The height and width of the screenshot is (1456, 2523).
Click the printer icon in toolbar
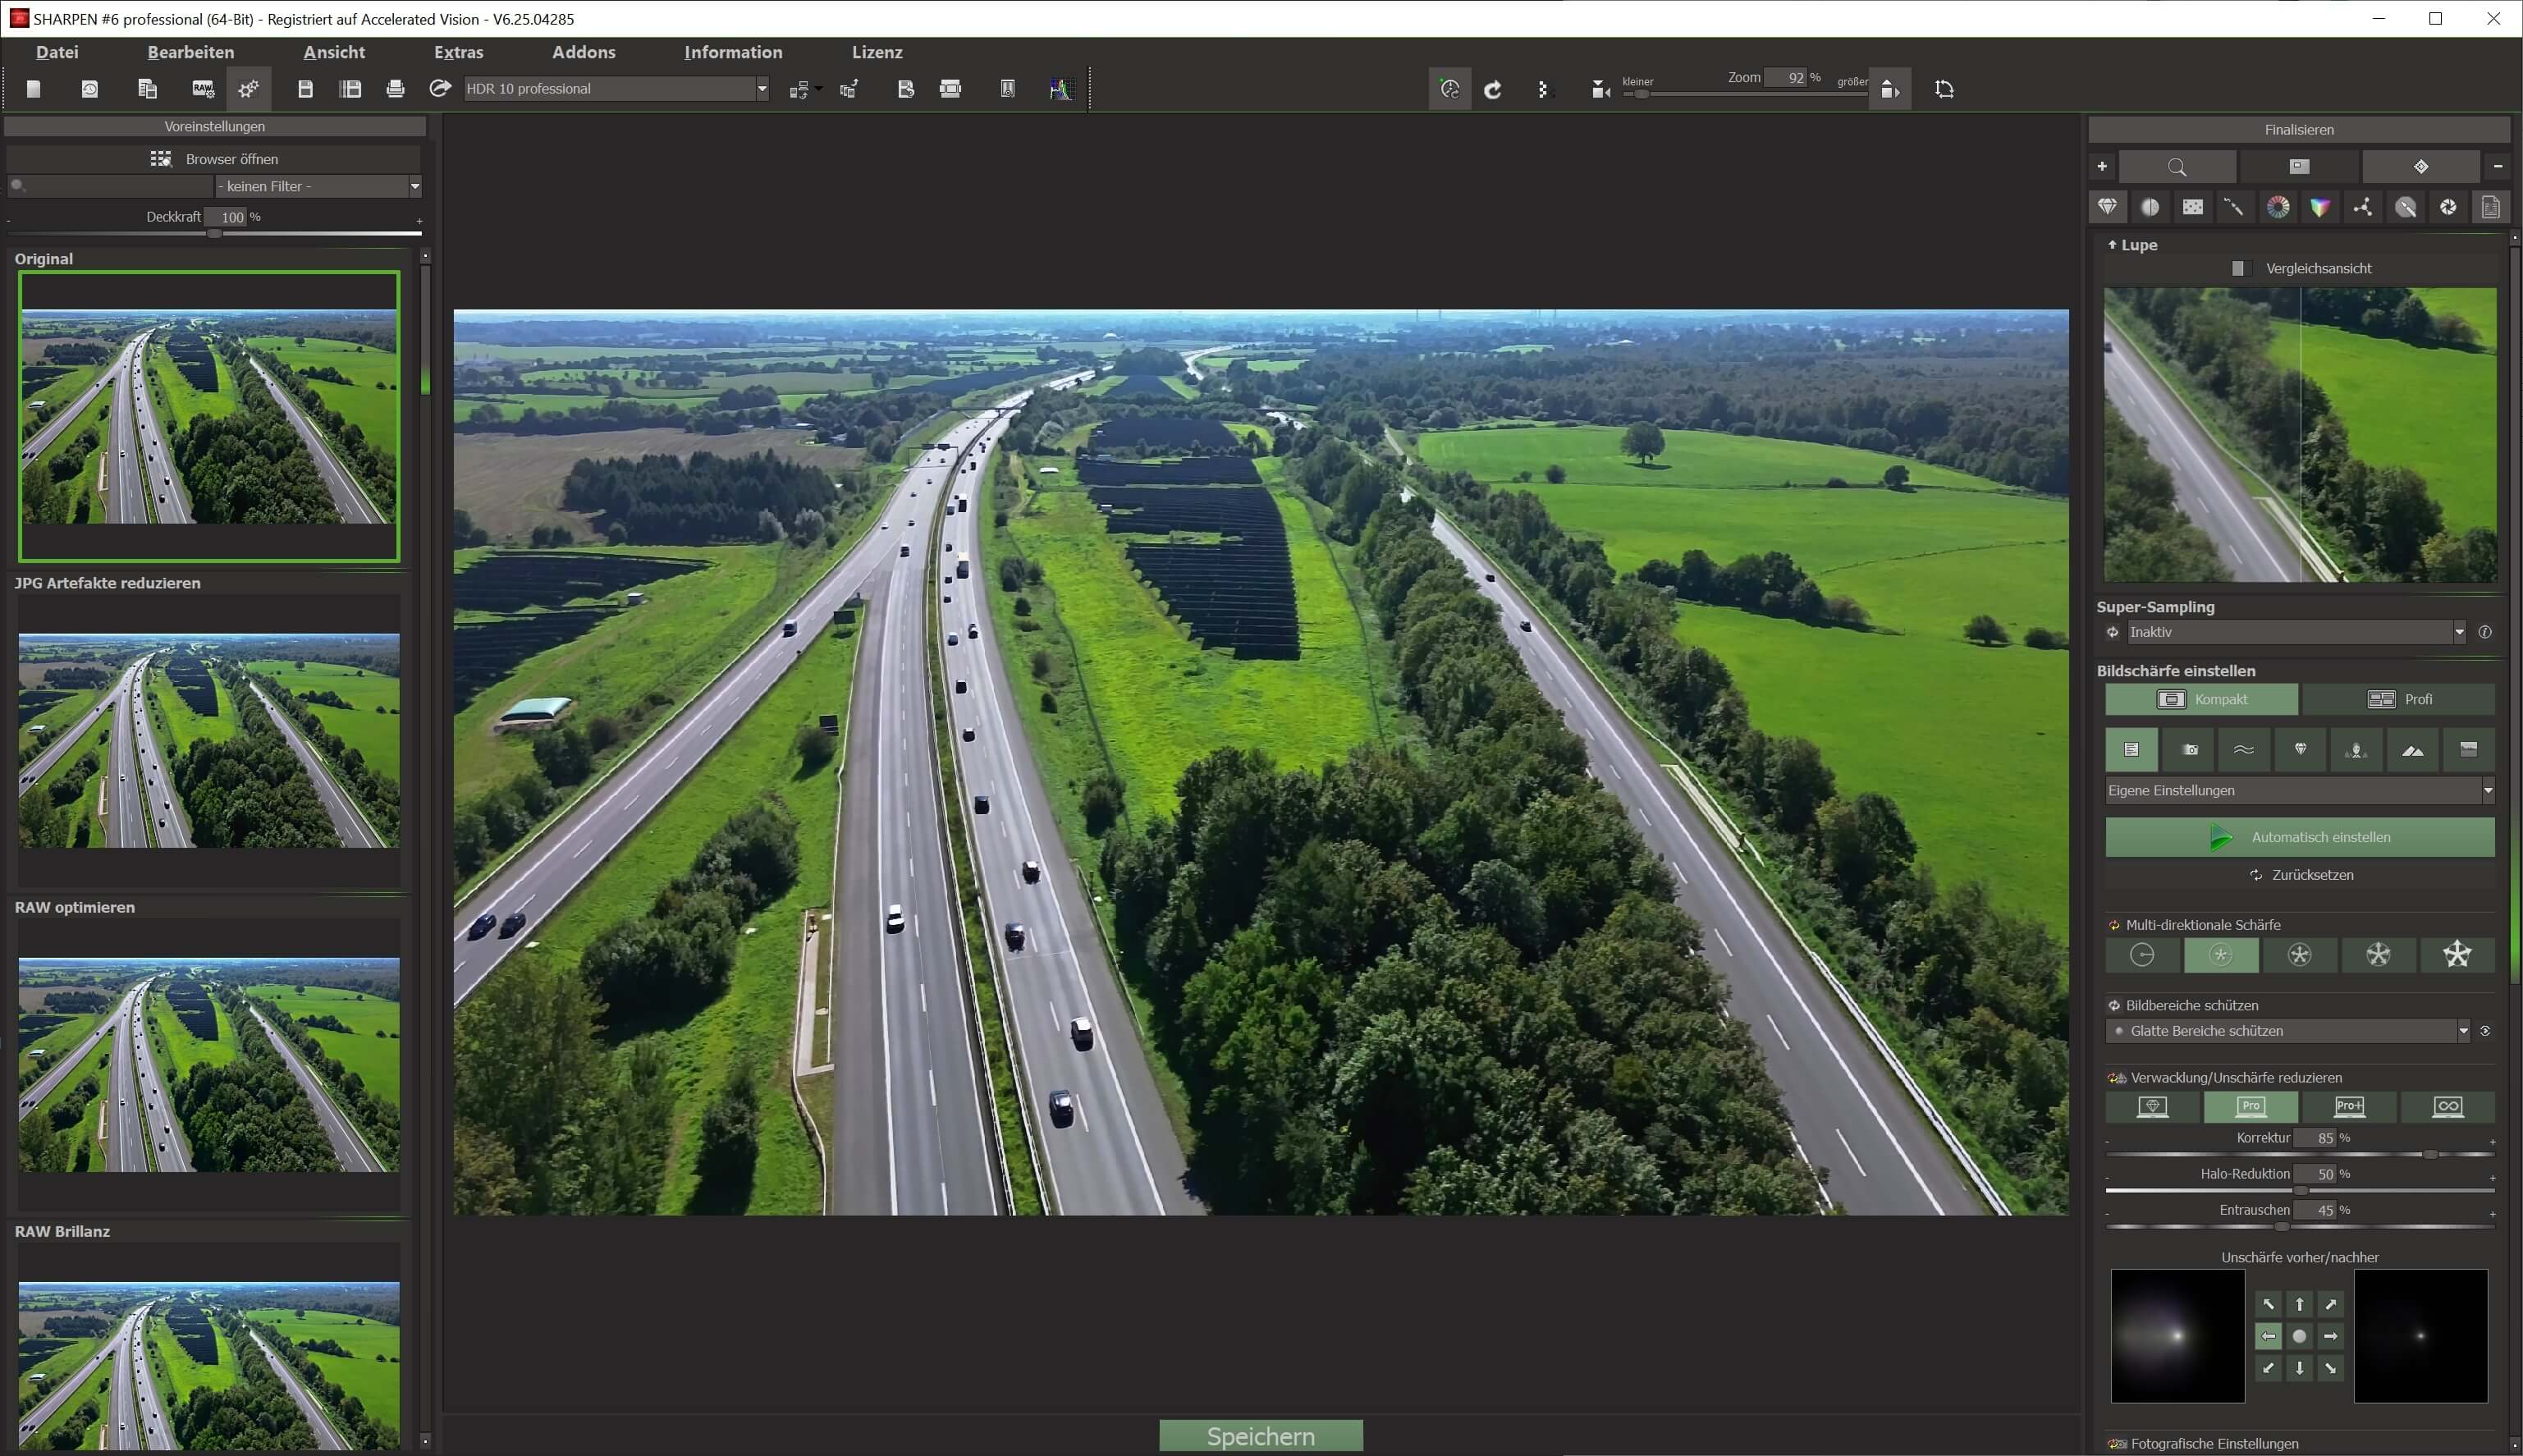tap(395, 89)
